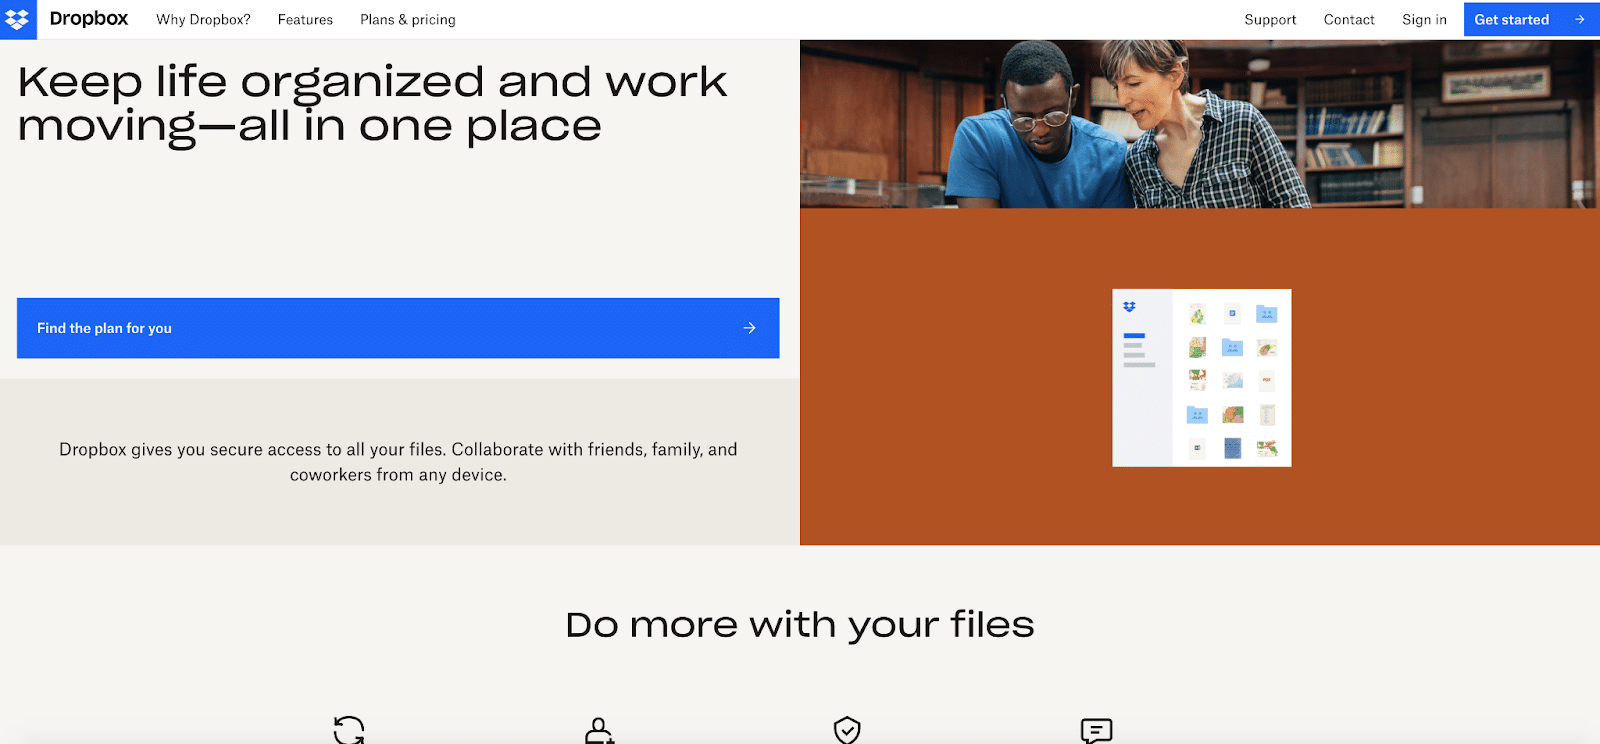Click Find the plan for you button
The image size is (1600, 744).
(397, 328)
